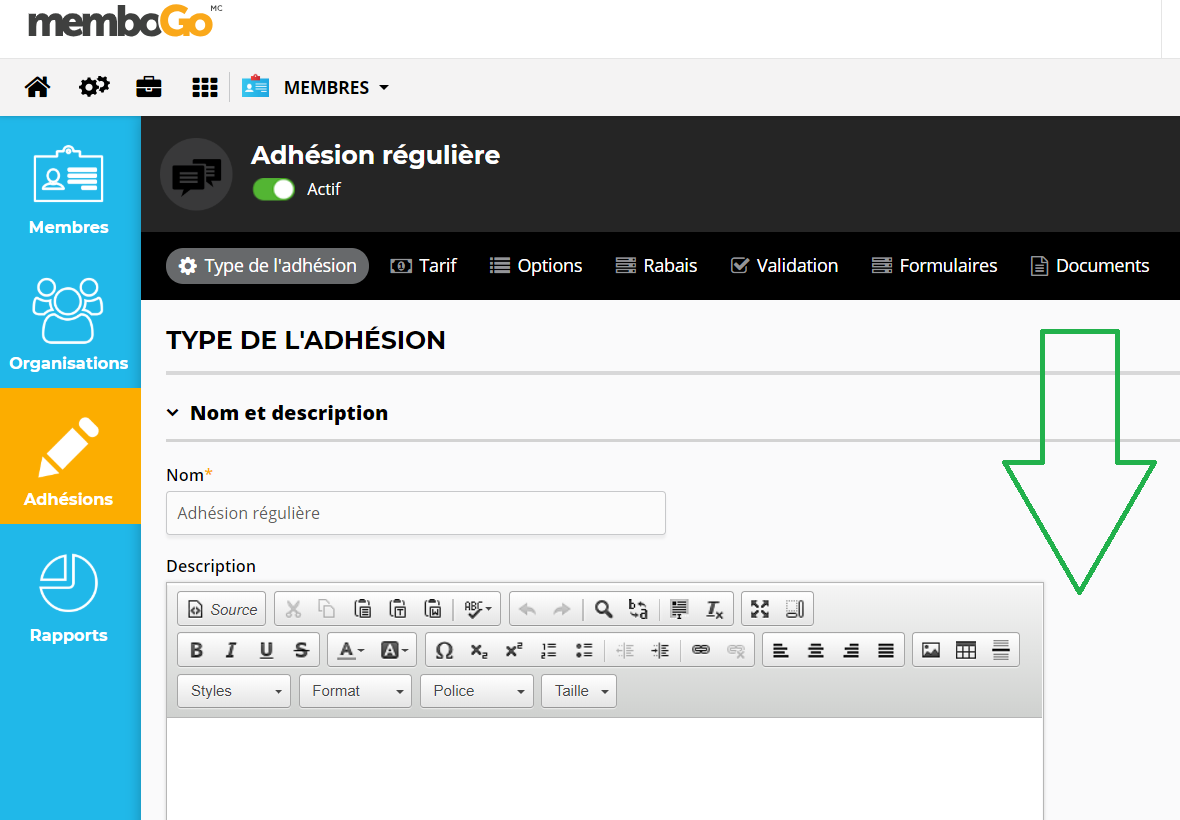The image size is (1180, 820).
Task: Toggle subscript formatting
Action: coord(479,650)
